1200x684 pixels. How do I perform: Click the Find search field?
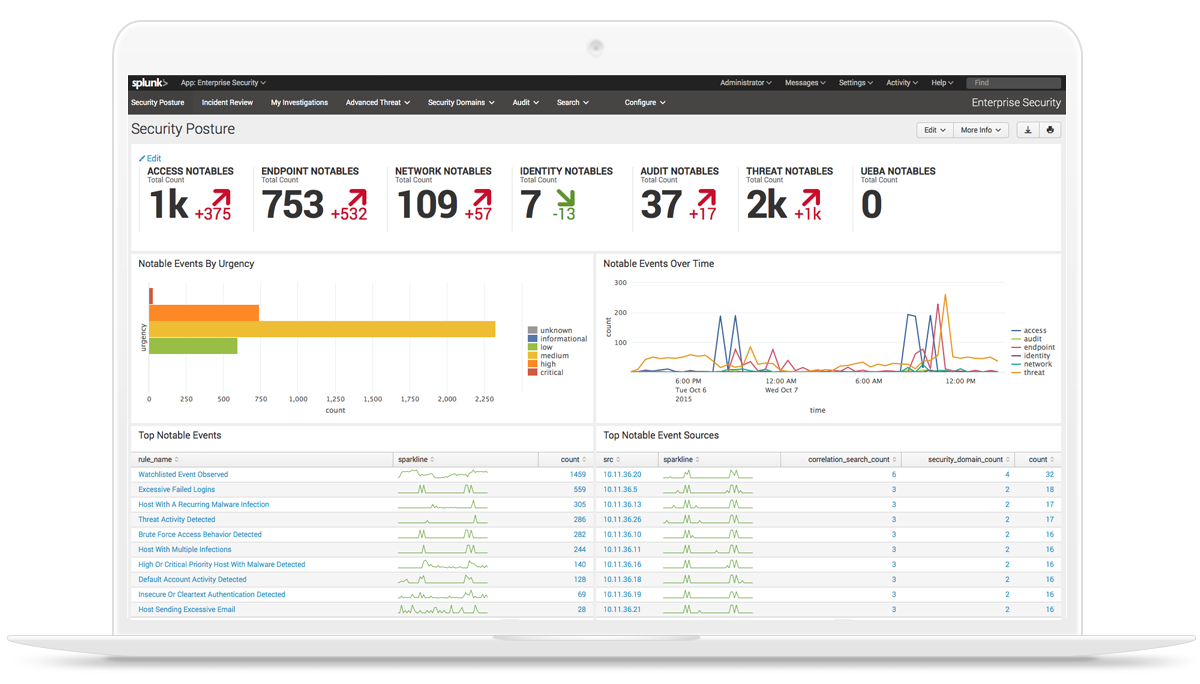[1013, 82]
